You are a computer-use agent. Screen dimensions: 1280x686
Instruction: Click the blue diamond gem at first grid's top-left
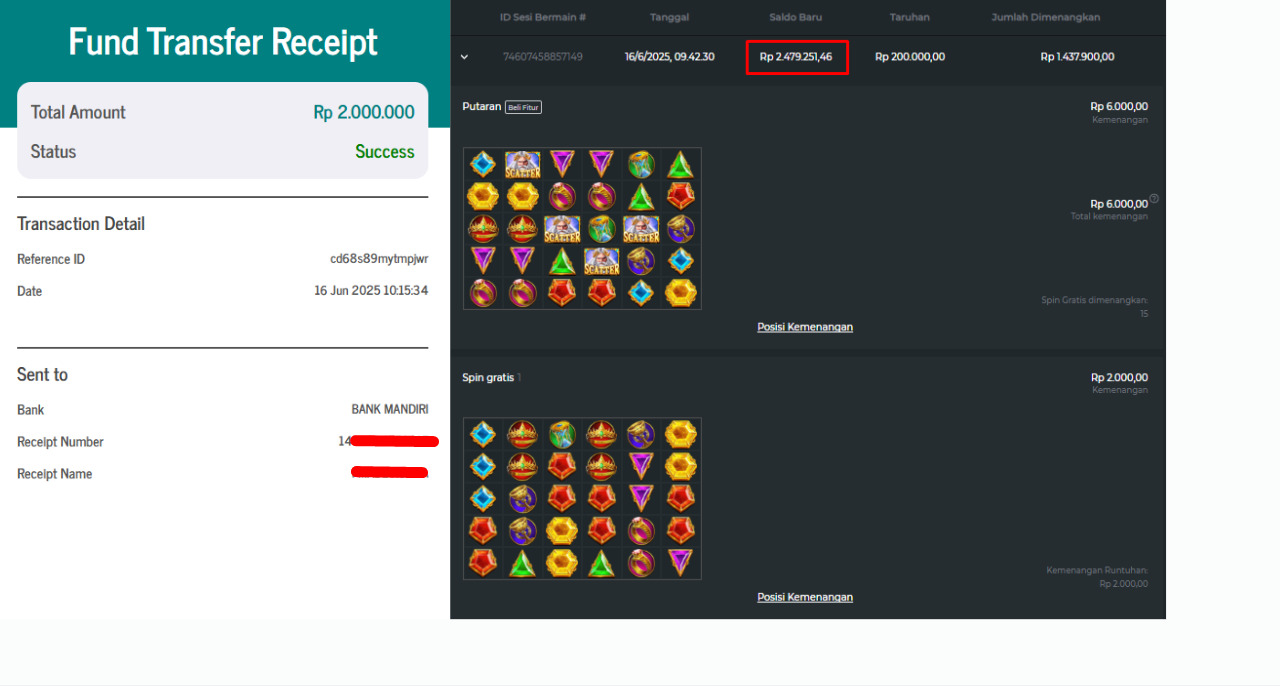point(483,164)
